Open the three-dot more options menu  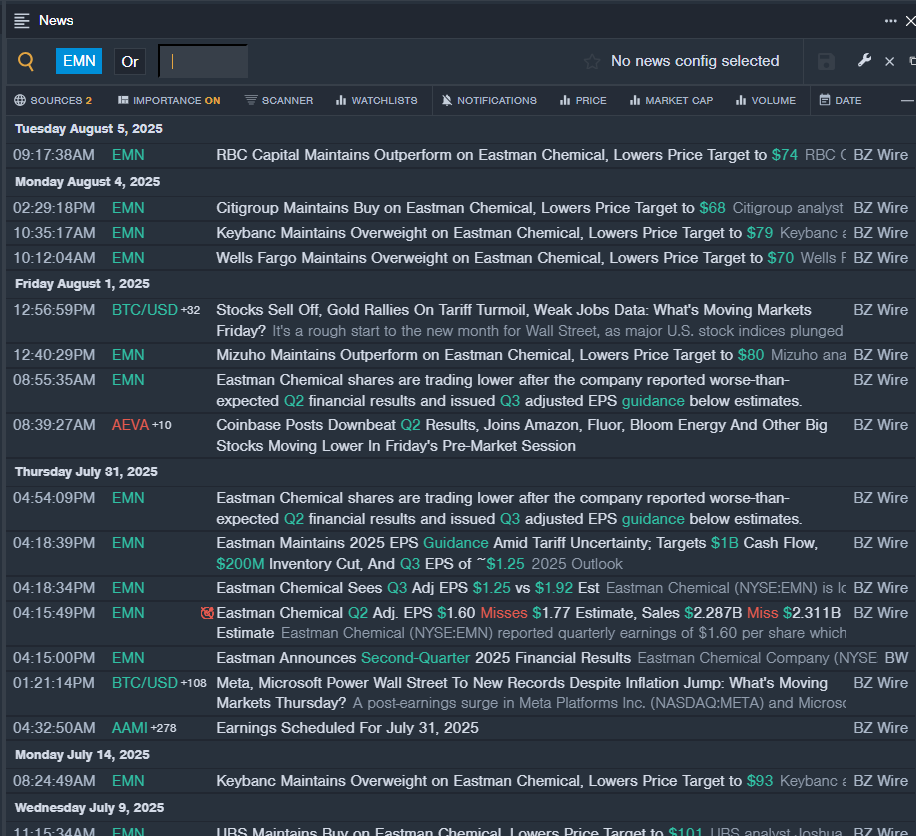click(x=890, y=21)
